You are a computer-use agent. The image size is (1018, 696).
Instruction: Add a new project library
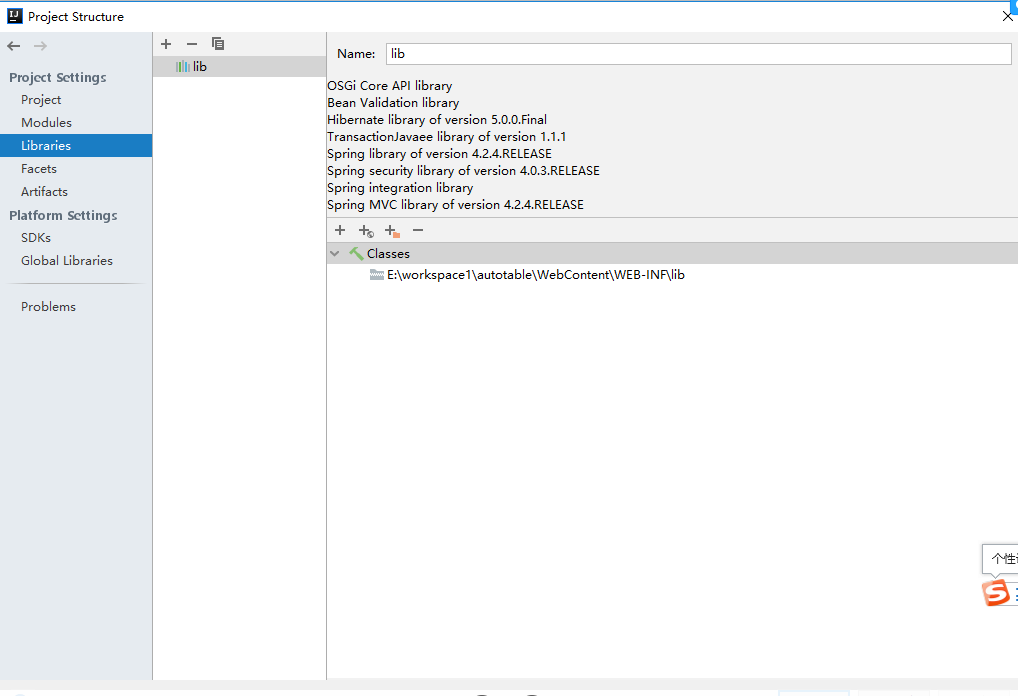click(x=166, y=44)
